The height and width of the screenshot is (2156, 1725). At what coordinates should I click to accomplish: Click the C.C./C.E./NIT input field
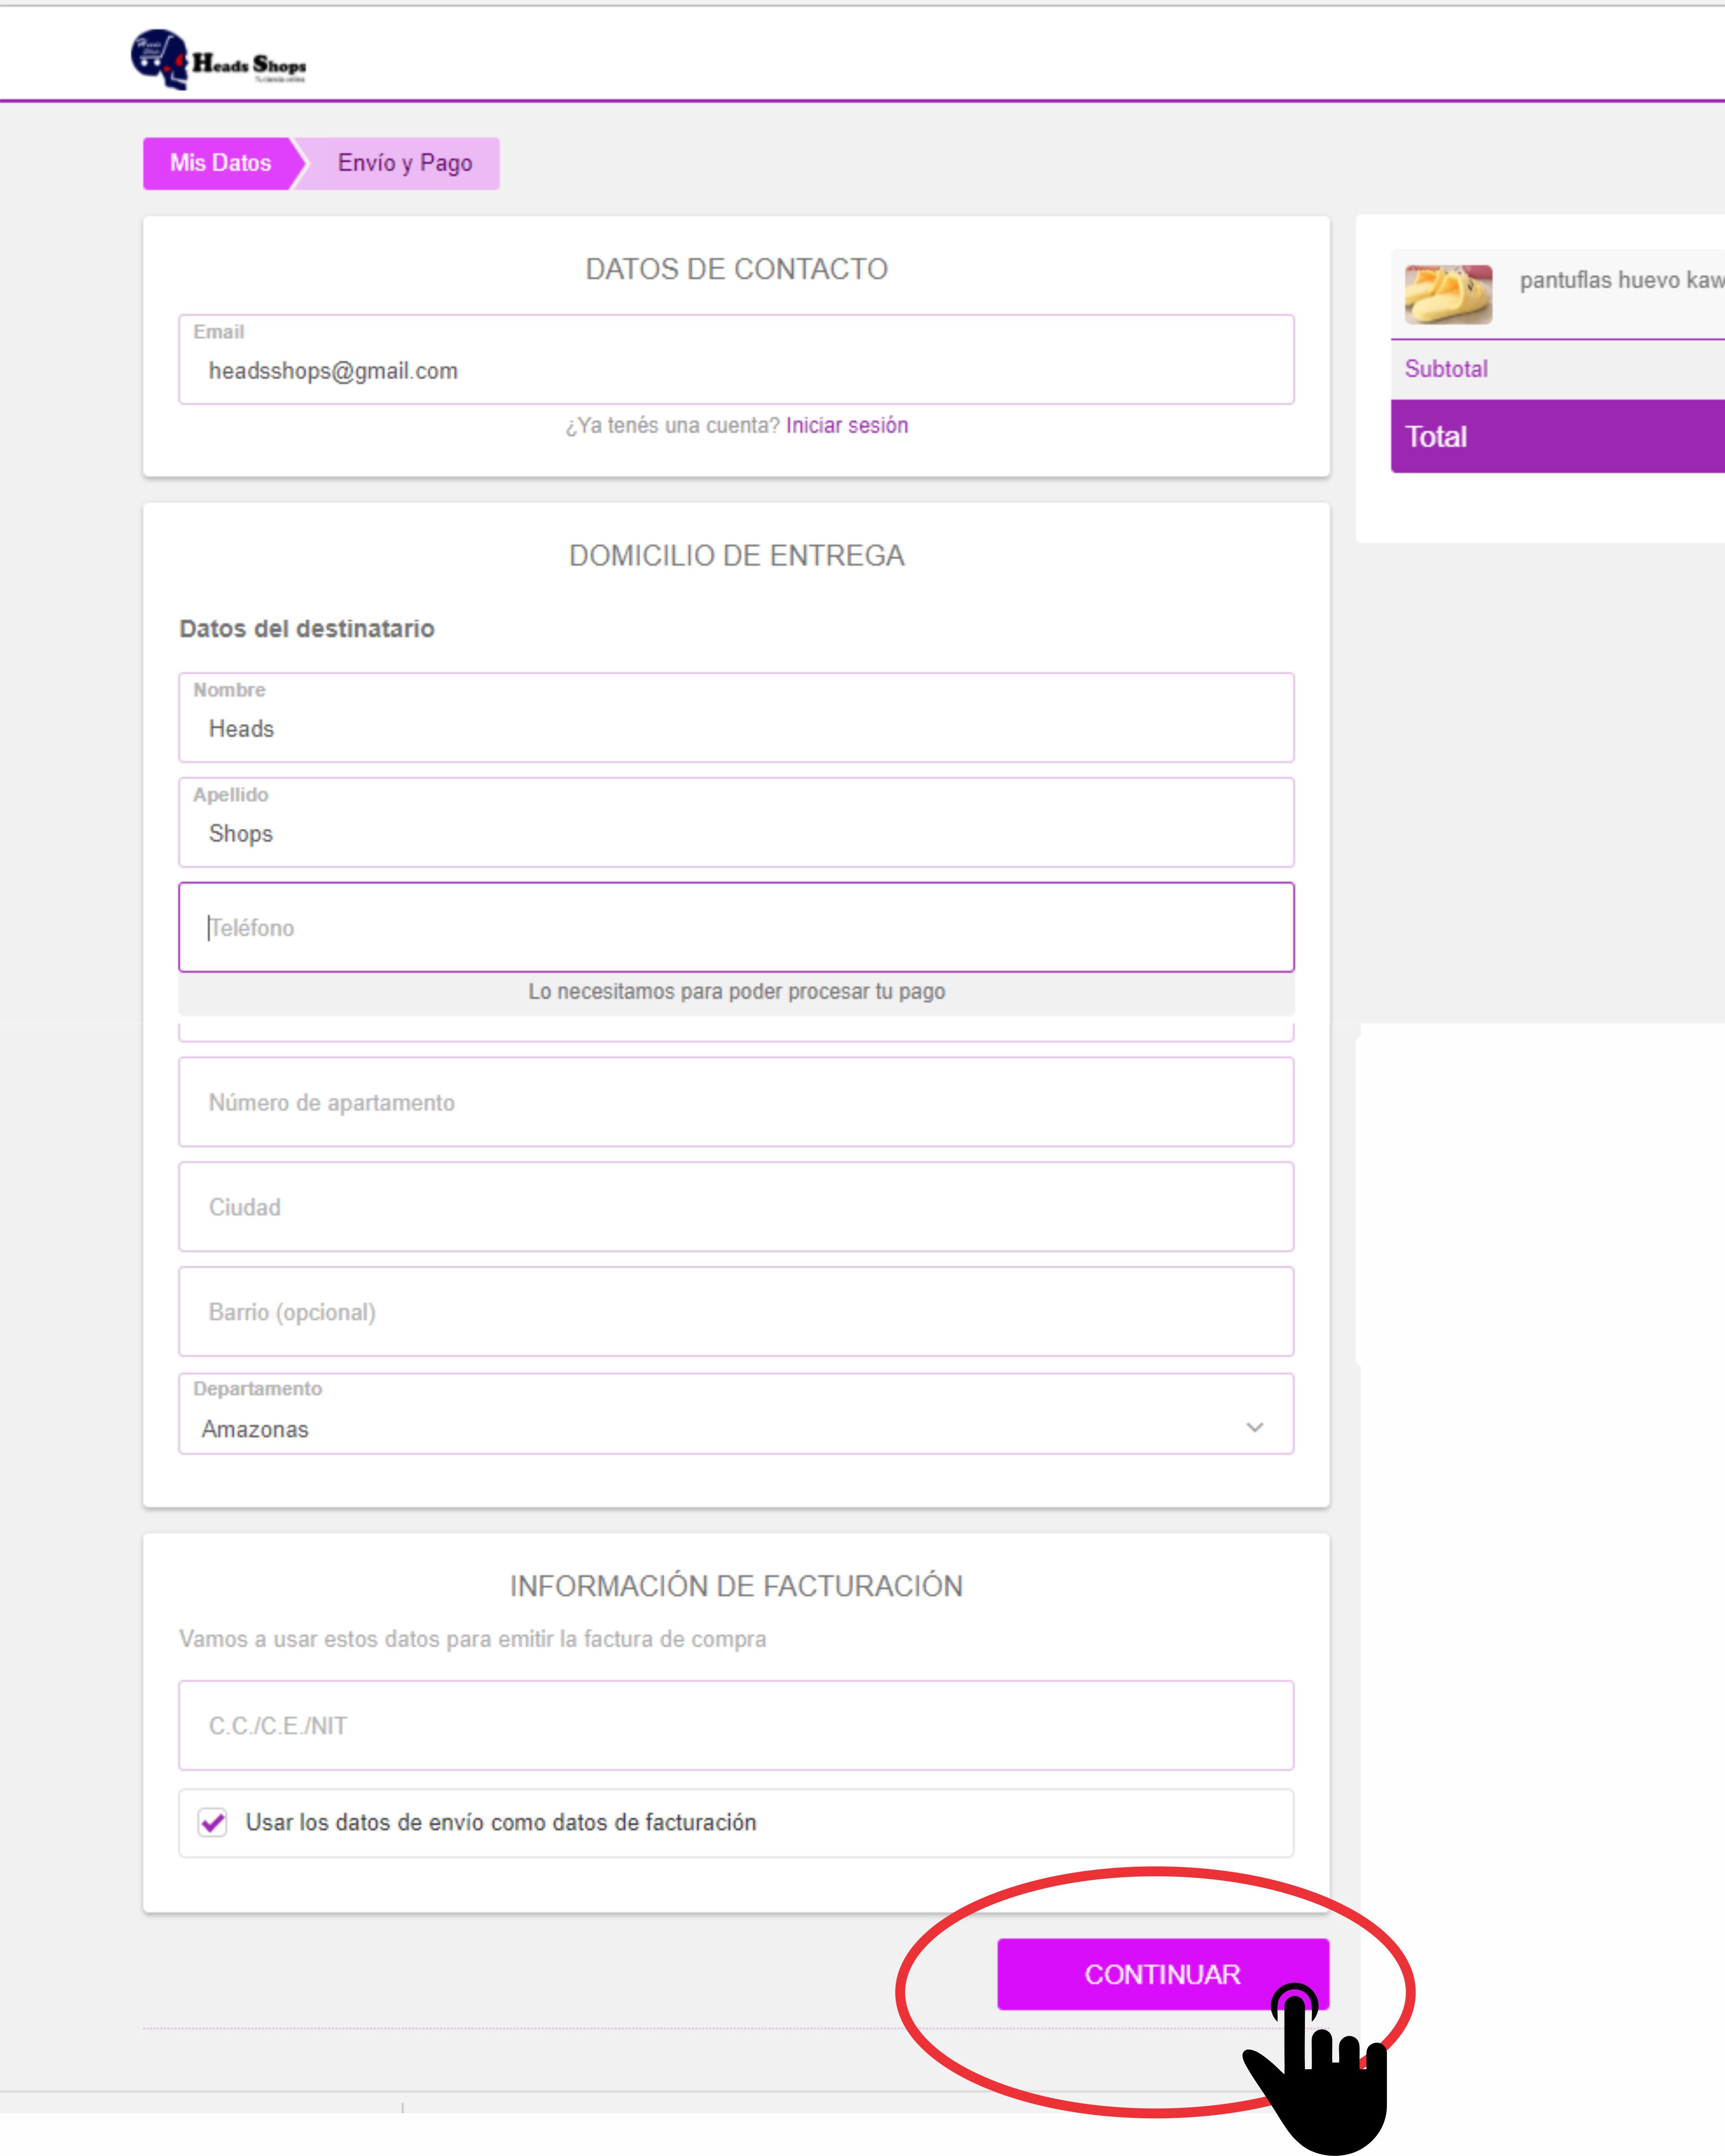(x=736, y=1726)
